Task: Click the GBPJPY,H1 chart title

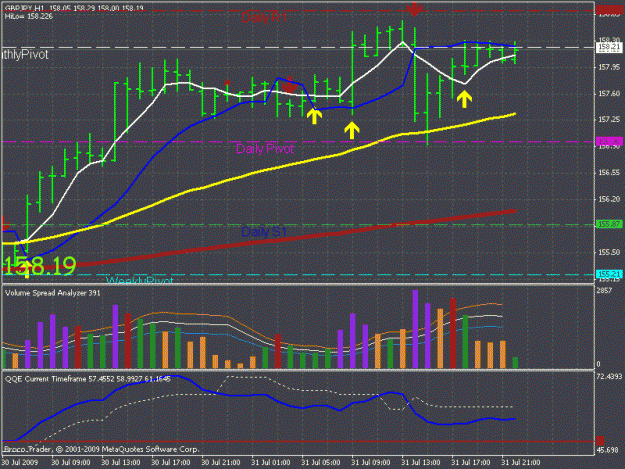Action: 74,8
